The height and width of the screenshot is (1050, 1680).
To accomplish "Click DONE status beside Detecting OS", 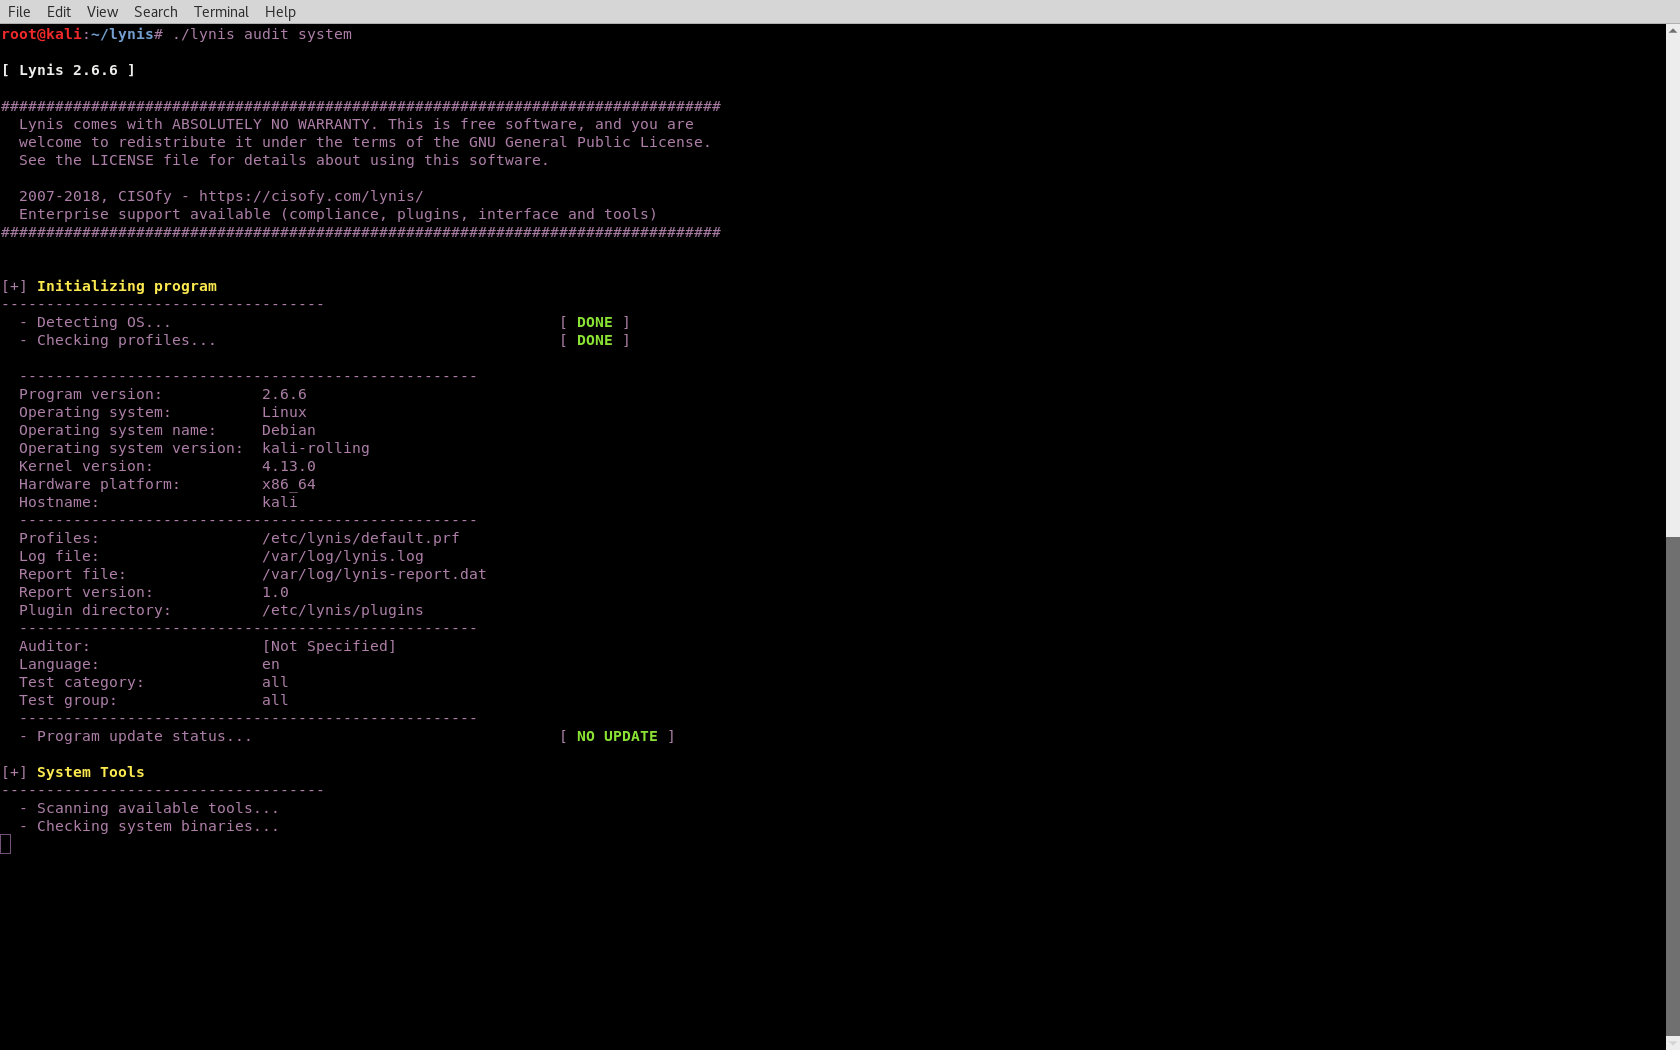I will tap(595, 322).
